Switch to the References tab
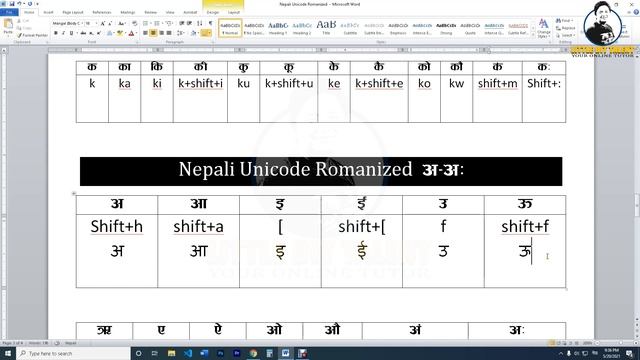The image size is (640, 360). (102, 13)
